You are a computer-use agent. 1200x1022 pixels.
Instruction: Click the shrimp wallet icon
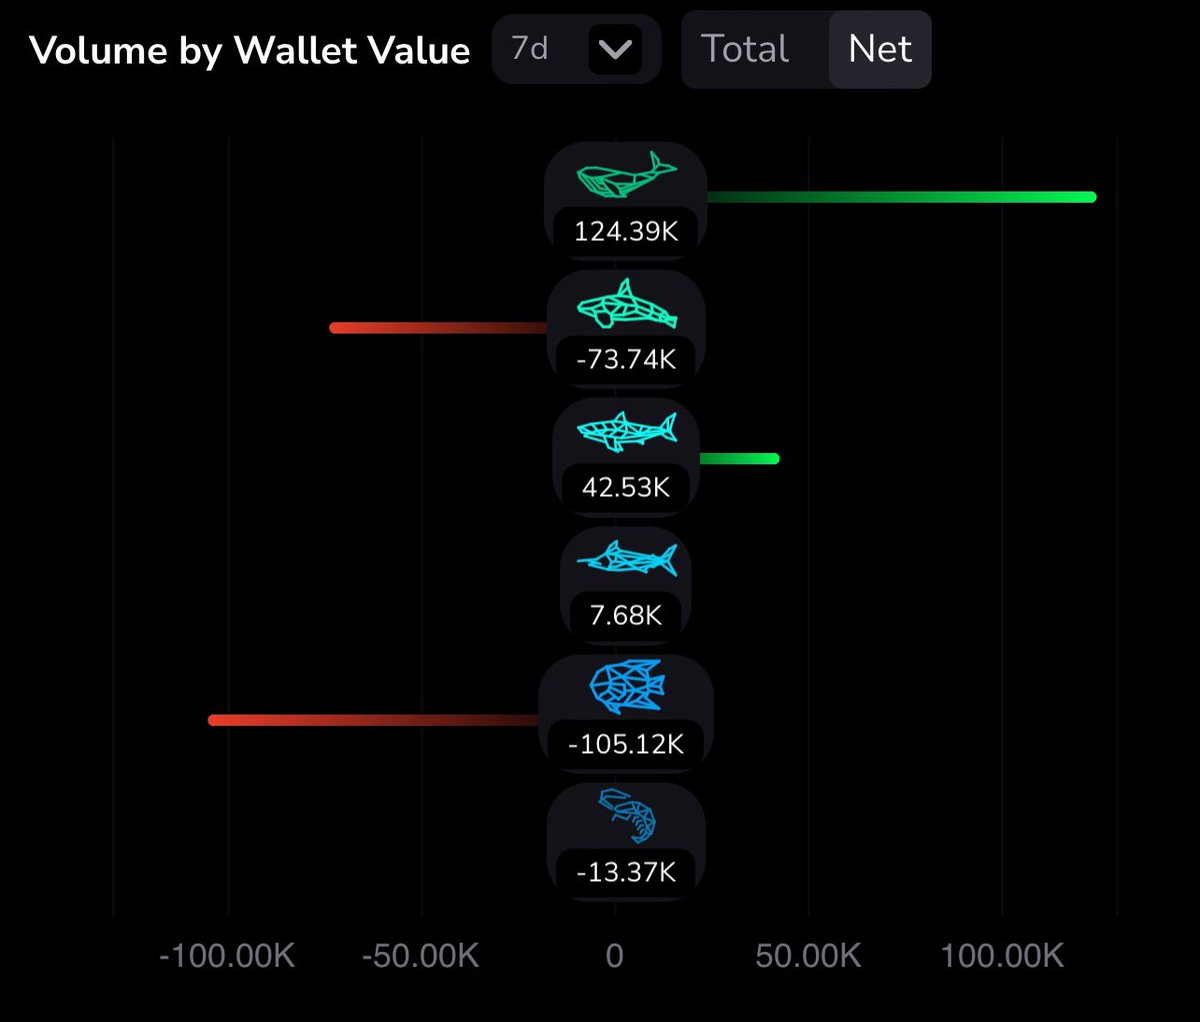626,815
